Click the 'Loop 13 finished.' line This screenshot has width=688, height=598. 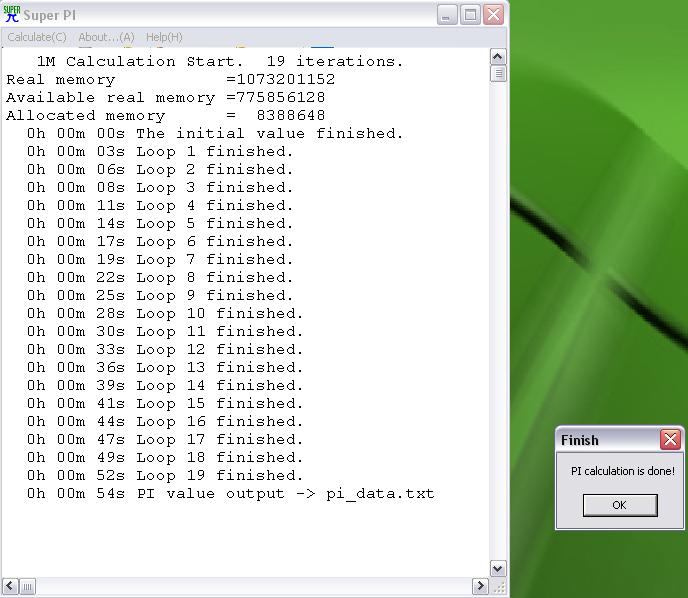pyautogui.click(x=165, y=367)
